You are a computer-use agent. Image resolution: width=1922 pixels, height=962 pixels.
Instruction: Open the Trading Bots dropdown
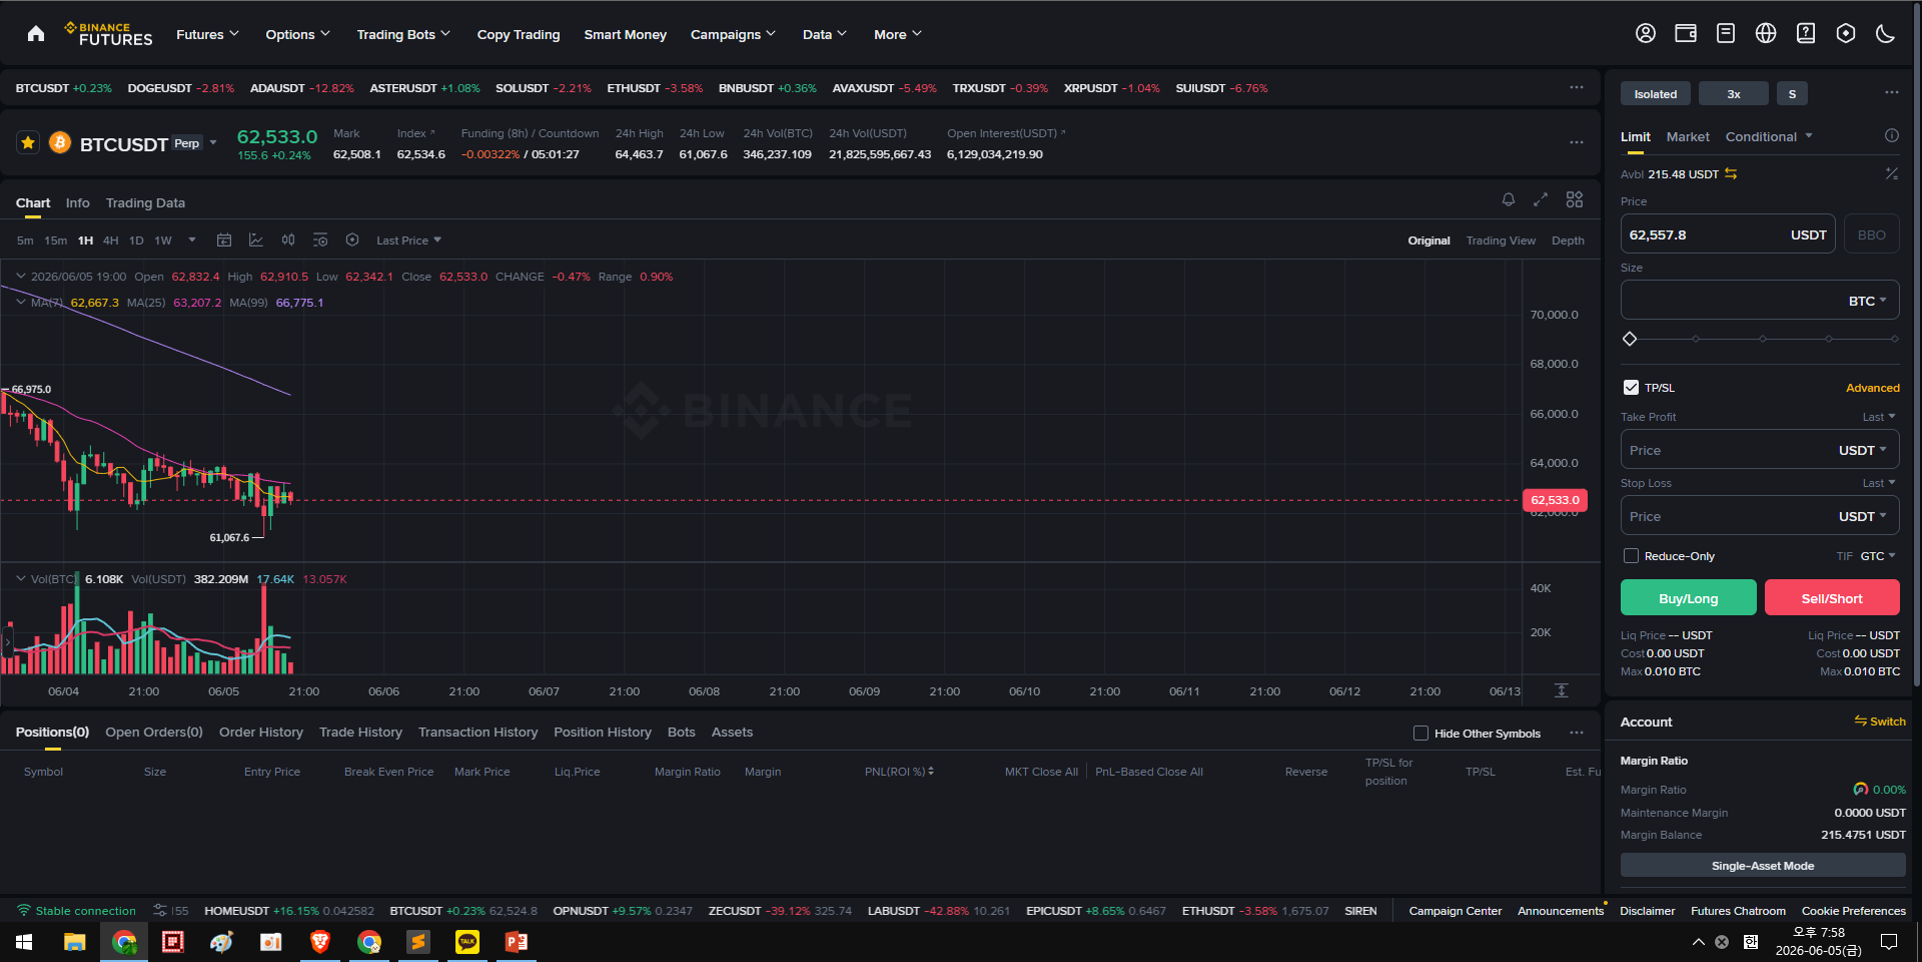point(403,34)
